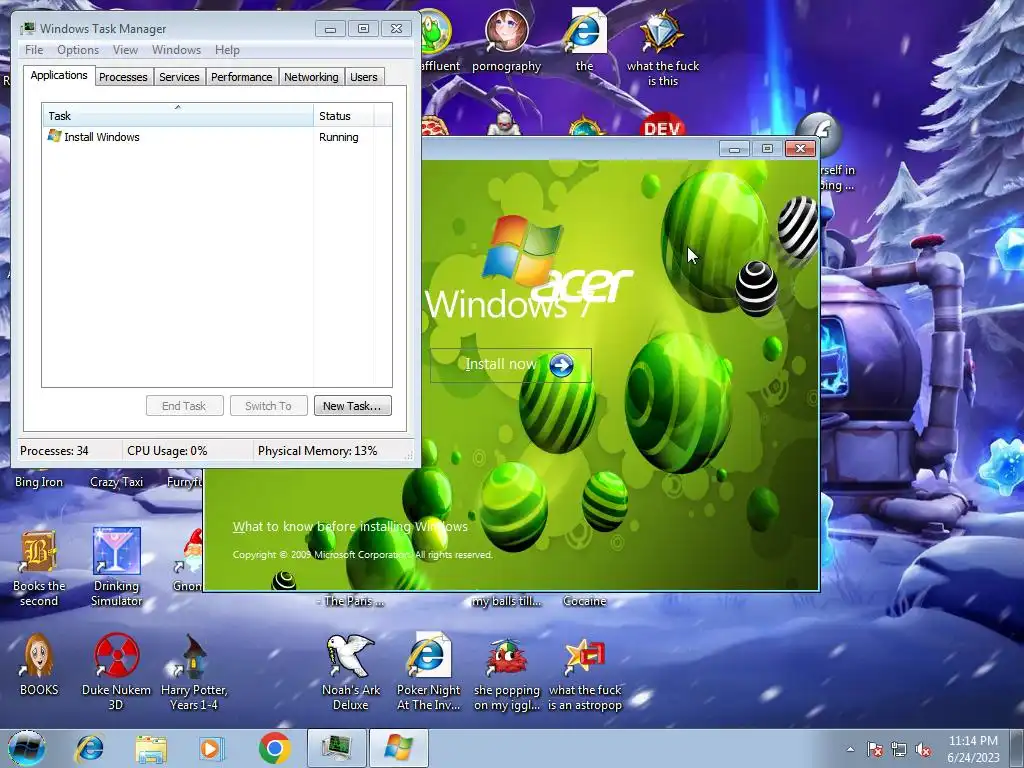Switch to the Processes tab
The width and height of the screenshot is (1024, 768).
click(123, 77)
